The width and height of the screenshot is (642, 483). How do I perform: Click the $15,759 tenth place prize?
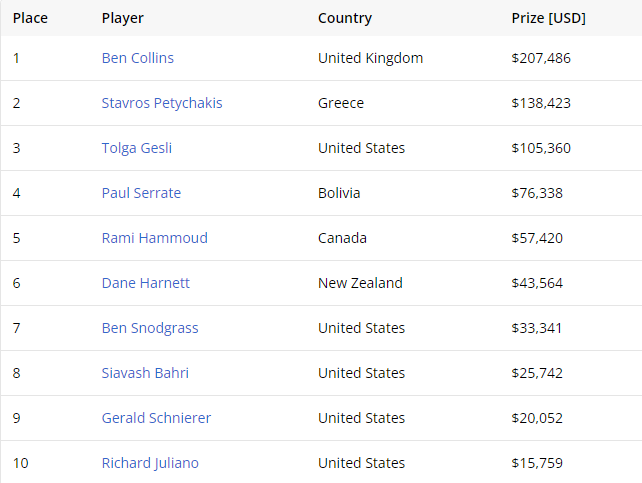pos(537,463)
